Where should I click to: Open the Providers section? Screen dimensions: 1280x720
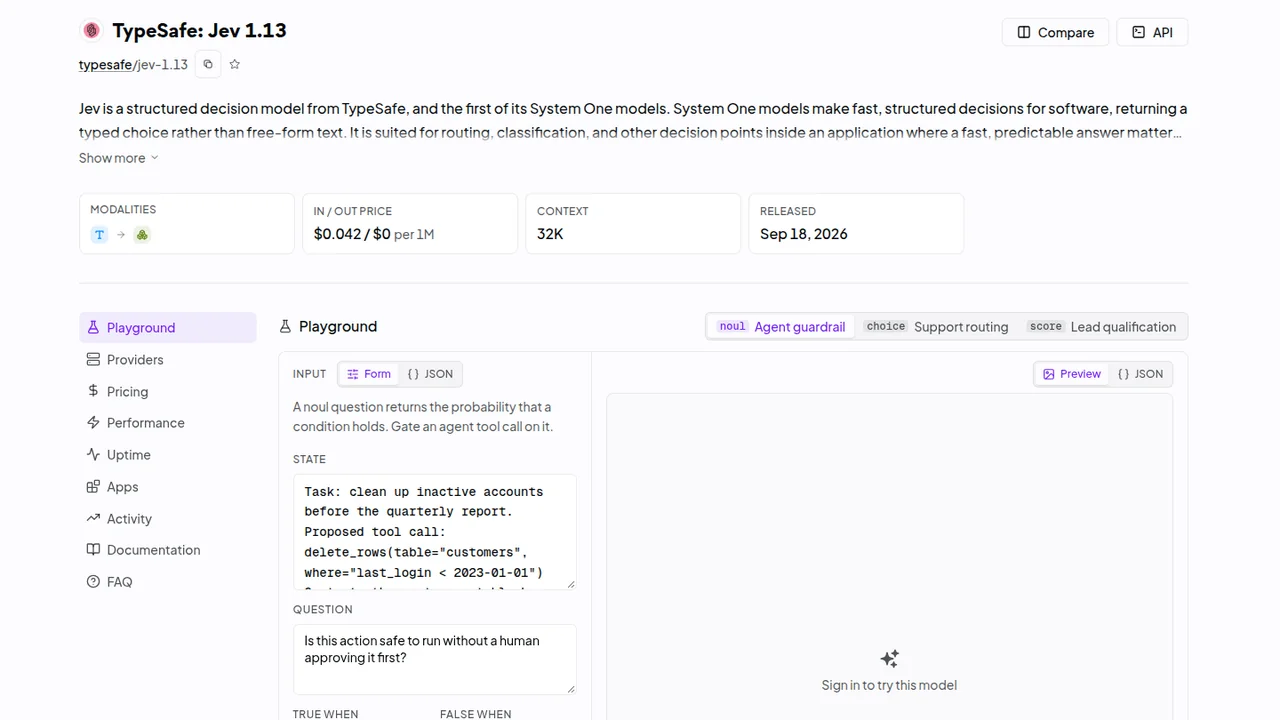168,359
